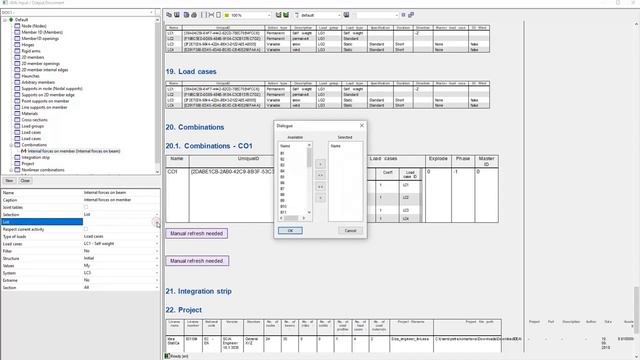The image size is (640, 360).
Task: Click the table icon beside Arbitrary members
Action: [x=17, y=82]
